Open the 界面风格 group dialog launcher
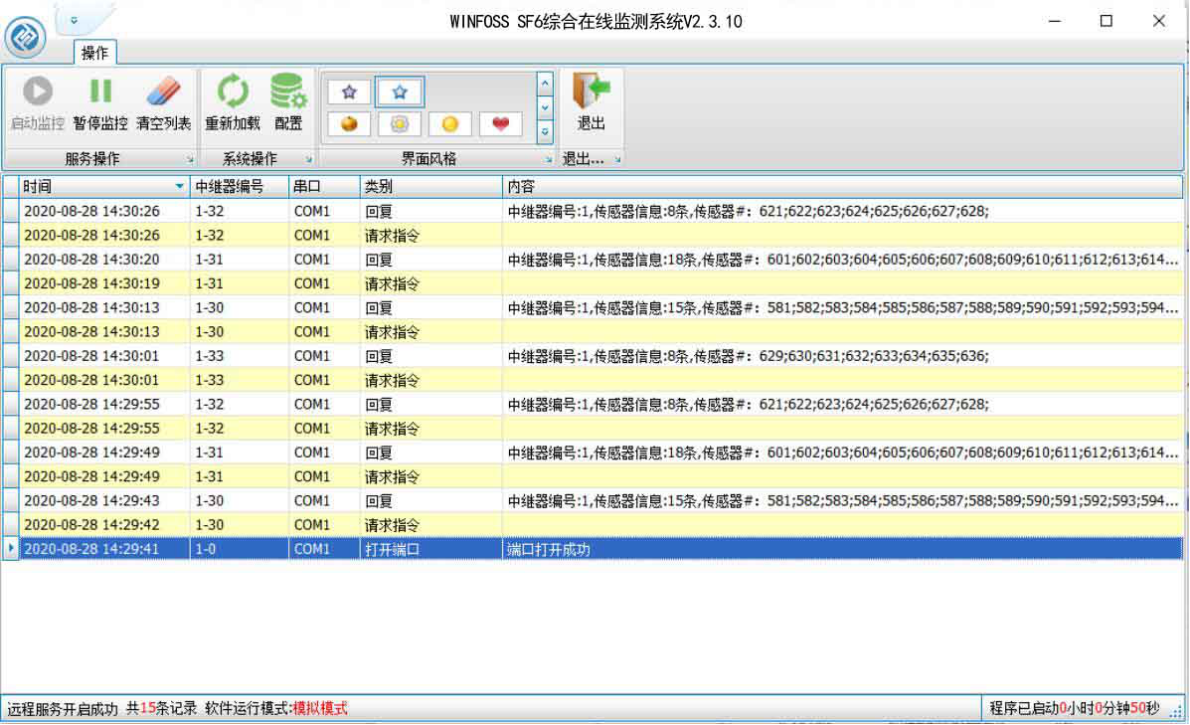Viewport: 1190px width, 725px height. [x=548, y=159]
